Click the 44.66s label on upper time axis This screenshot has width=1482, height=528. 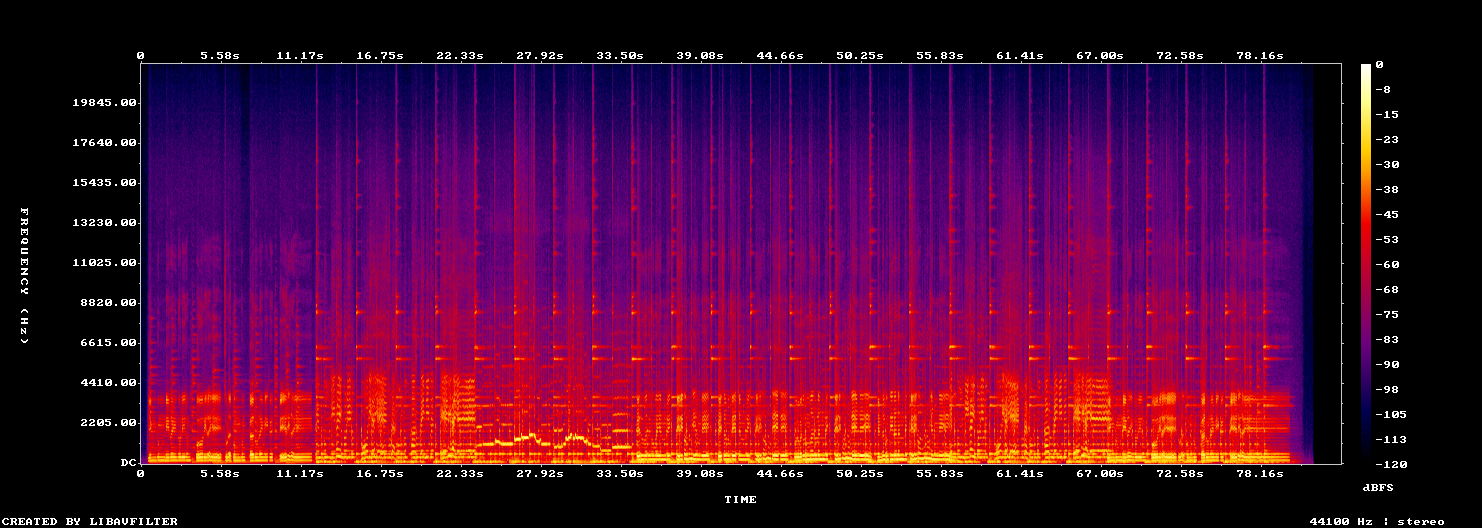pos(780,56)
